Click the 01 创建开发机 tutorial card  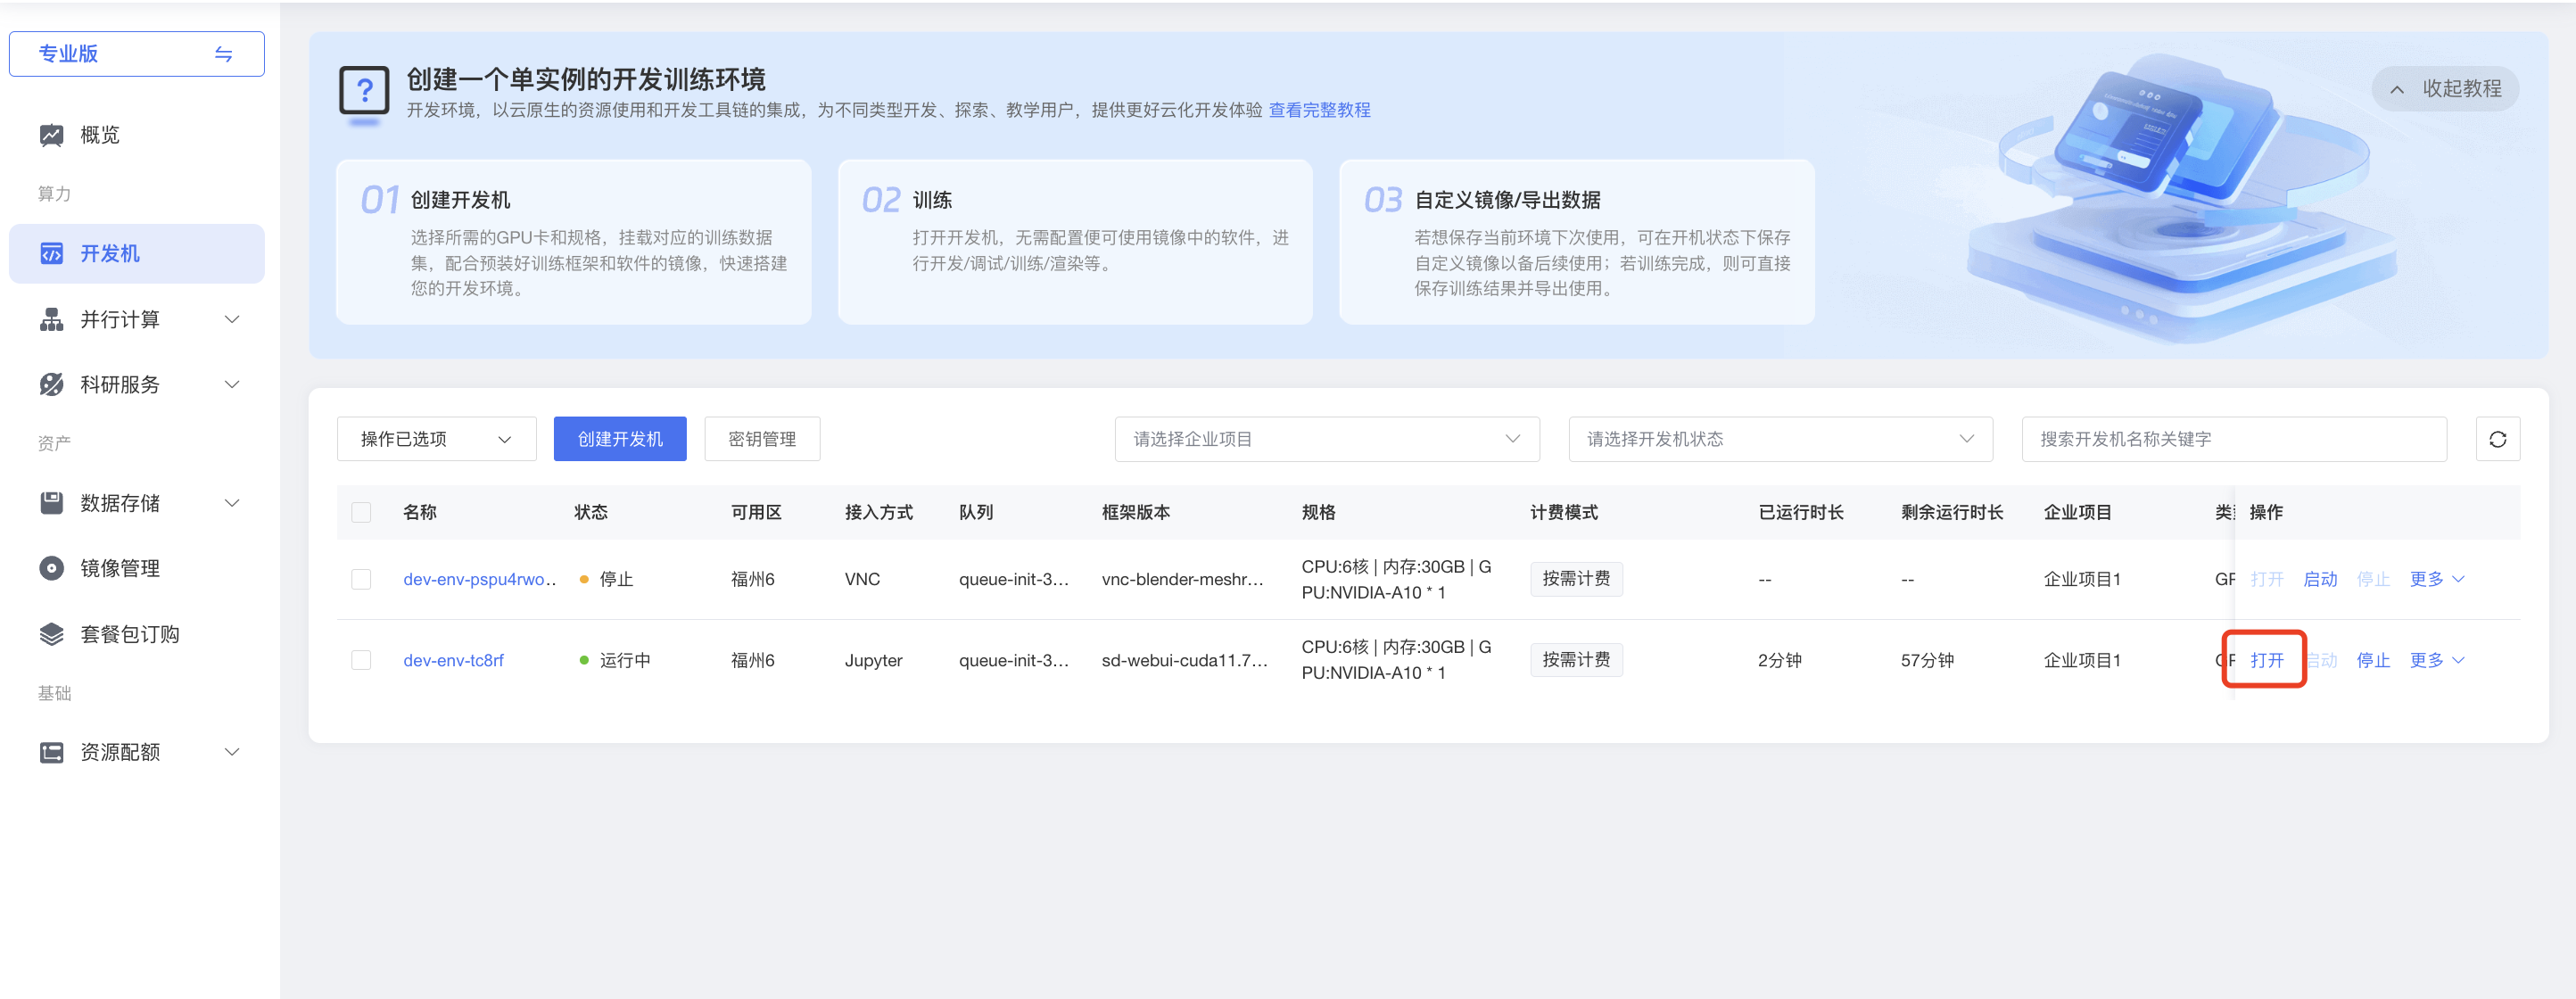[x=573, y=242]
